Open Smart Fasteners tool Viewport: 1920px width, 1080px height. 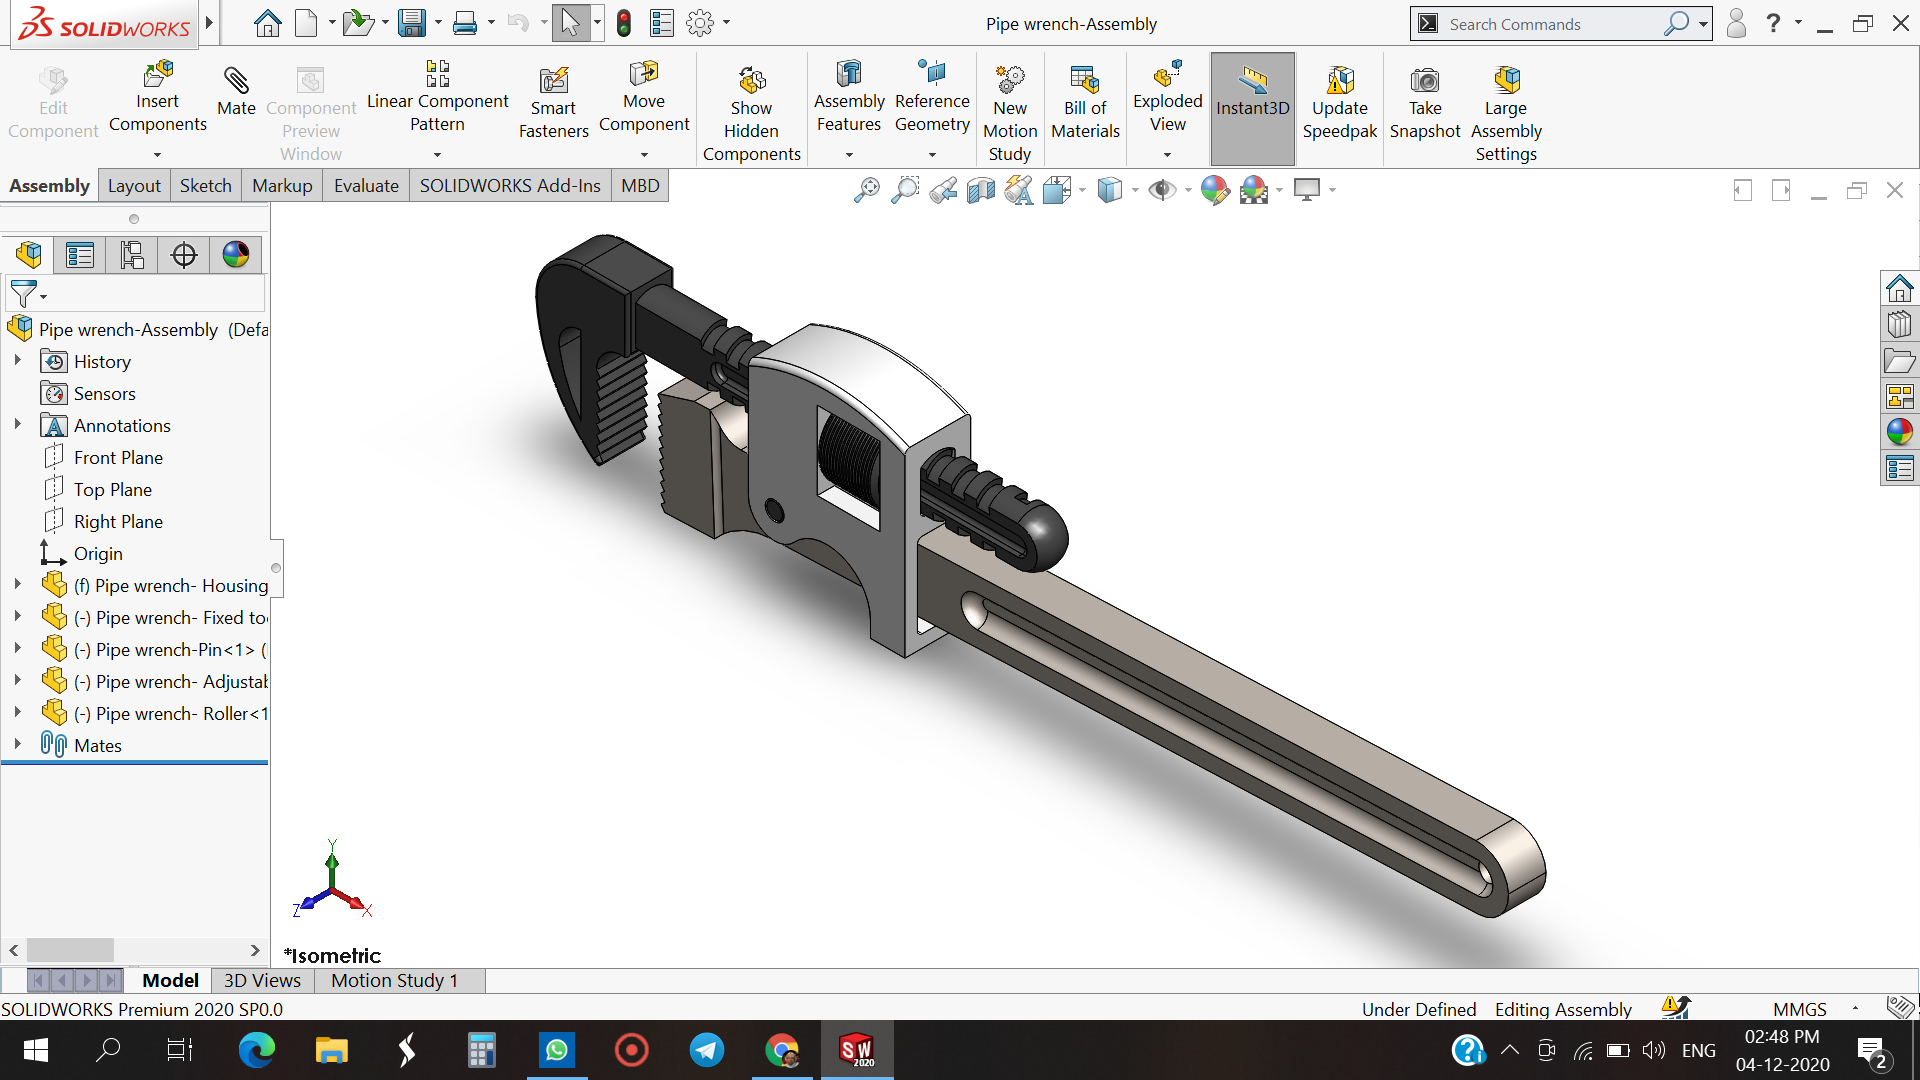[553, 103]
